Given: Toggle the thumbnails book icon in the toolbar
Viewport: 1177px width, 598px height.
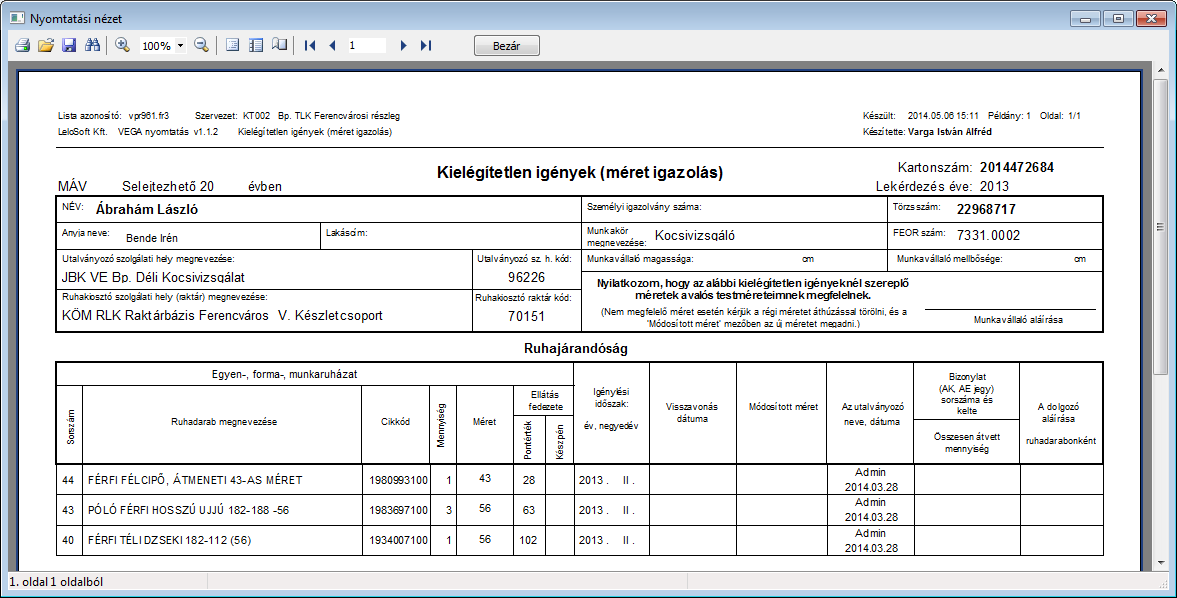Looking at the screenshot, I should pyautogui.click(x=279, y=45).
